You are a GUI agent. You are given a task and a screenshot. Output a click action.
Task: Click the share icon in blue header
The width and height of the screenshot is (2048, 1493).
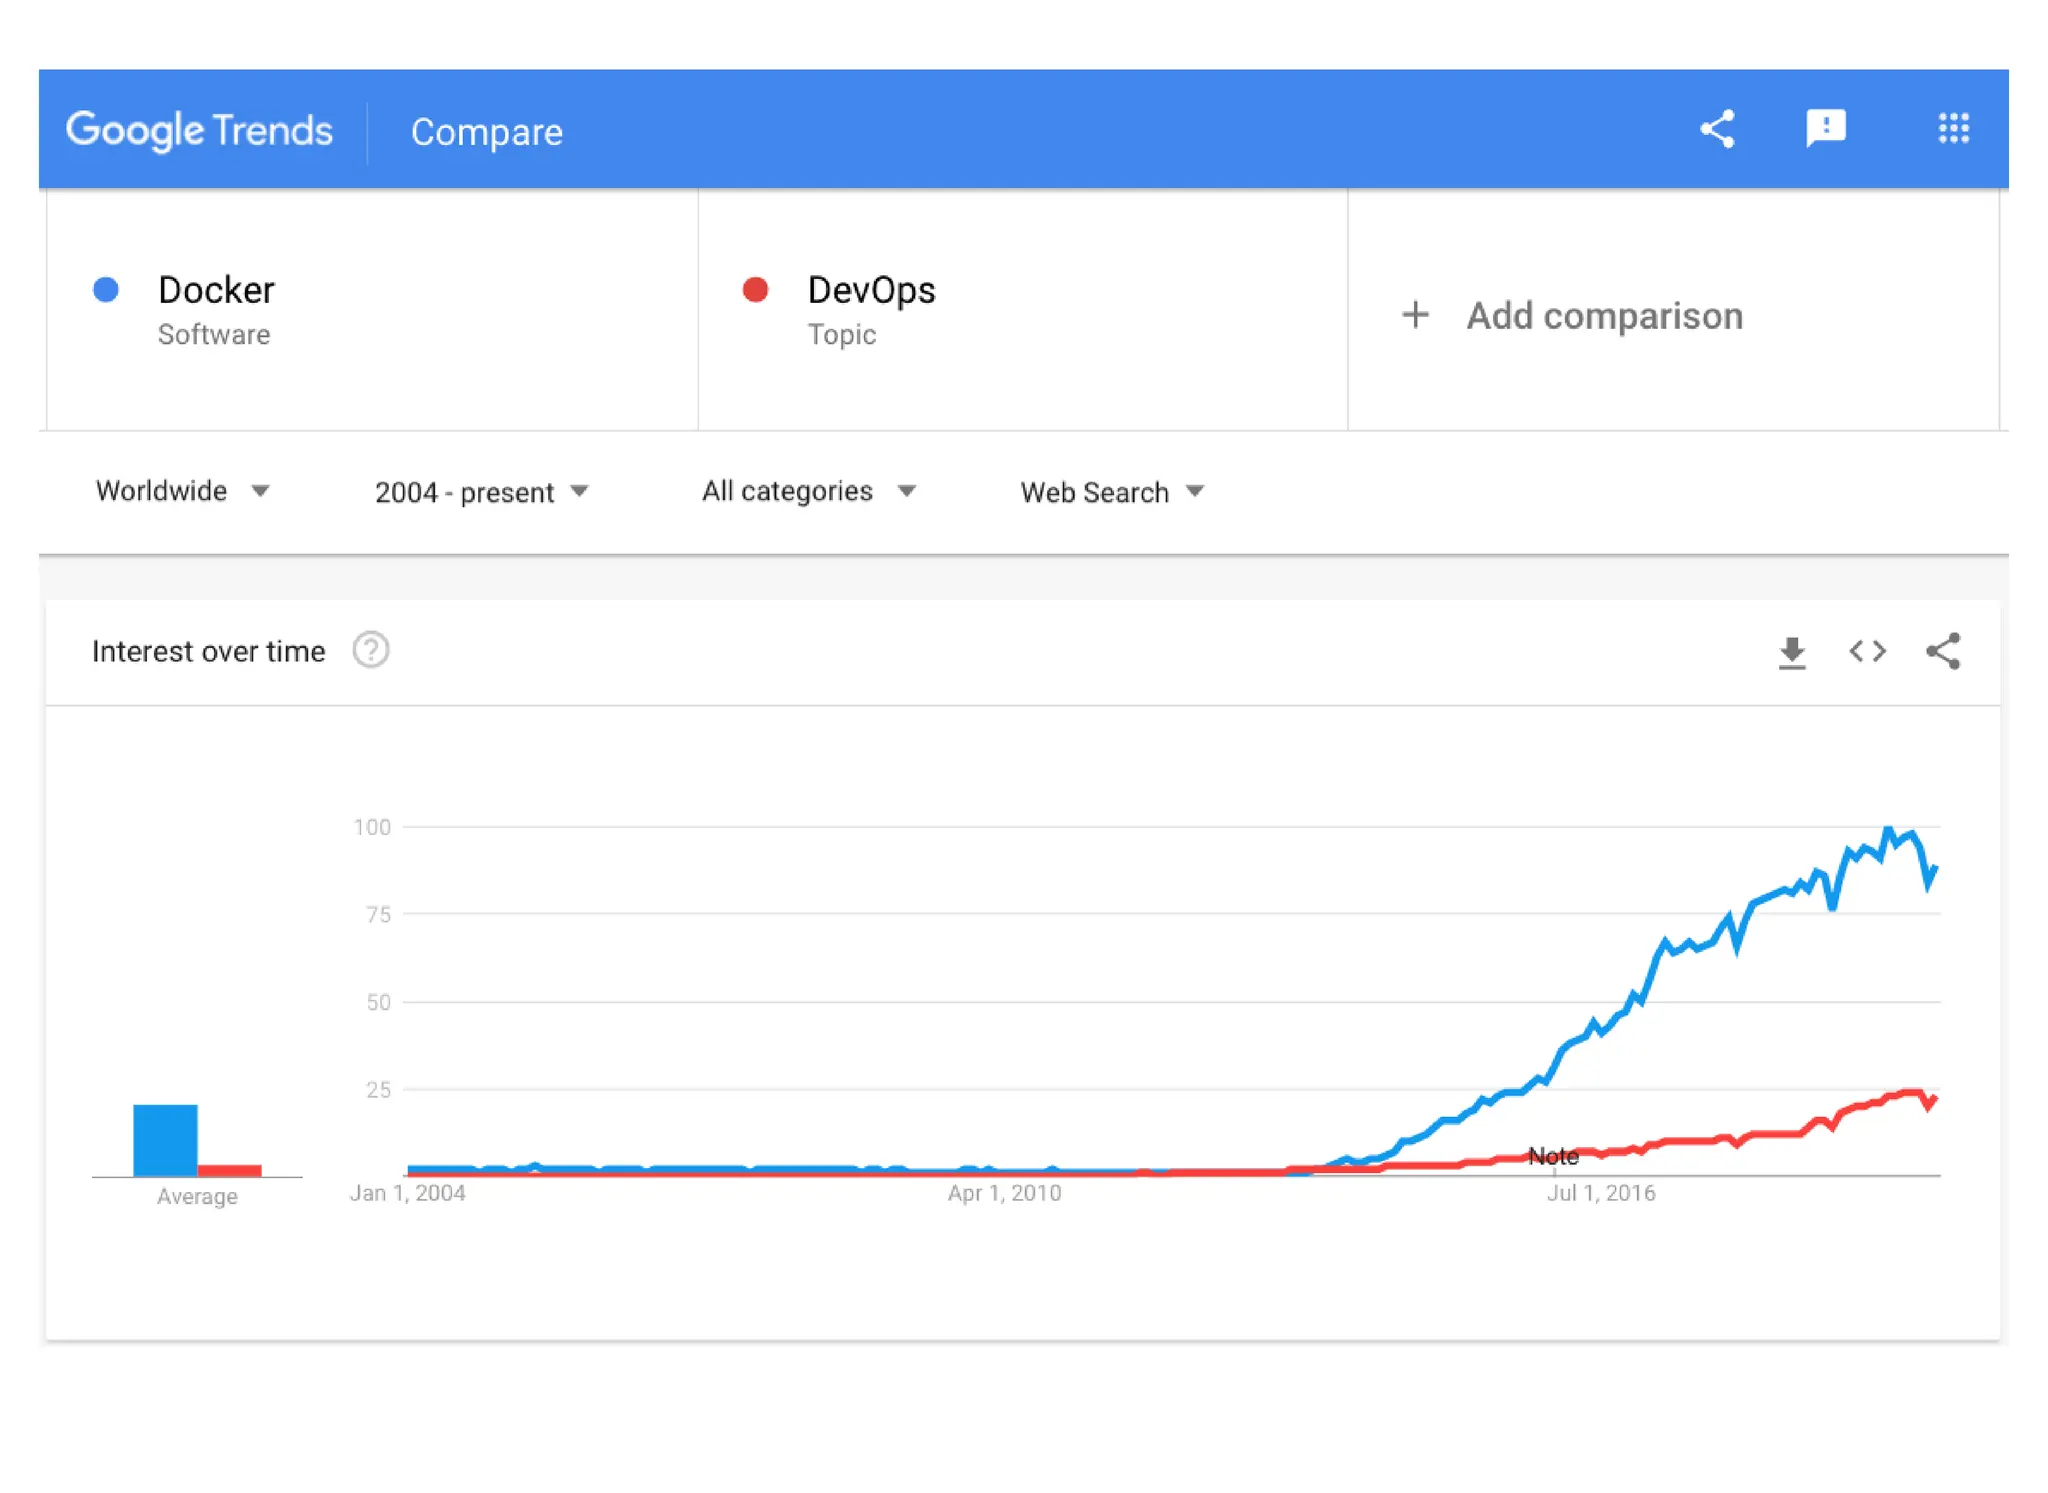tap(1717, 129)
